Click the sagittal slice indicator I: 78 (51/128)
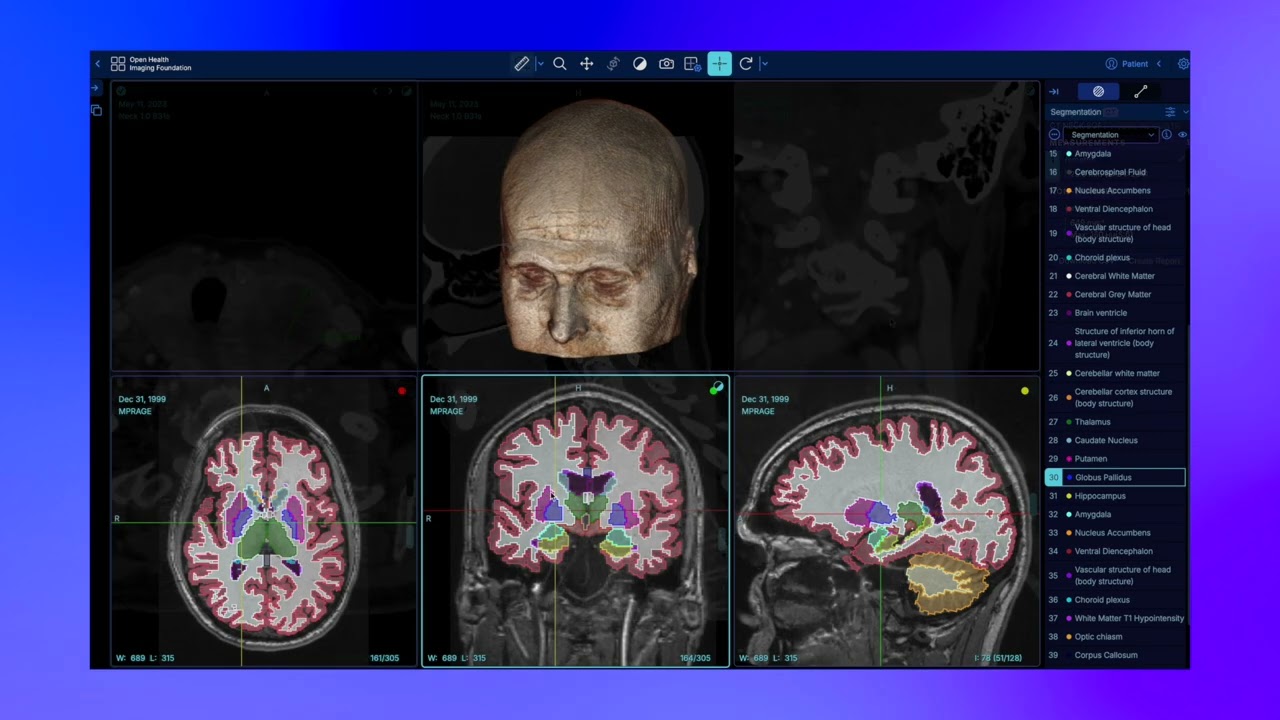This screenshot has height=720, width=1280. click(x=998, y=658)
